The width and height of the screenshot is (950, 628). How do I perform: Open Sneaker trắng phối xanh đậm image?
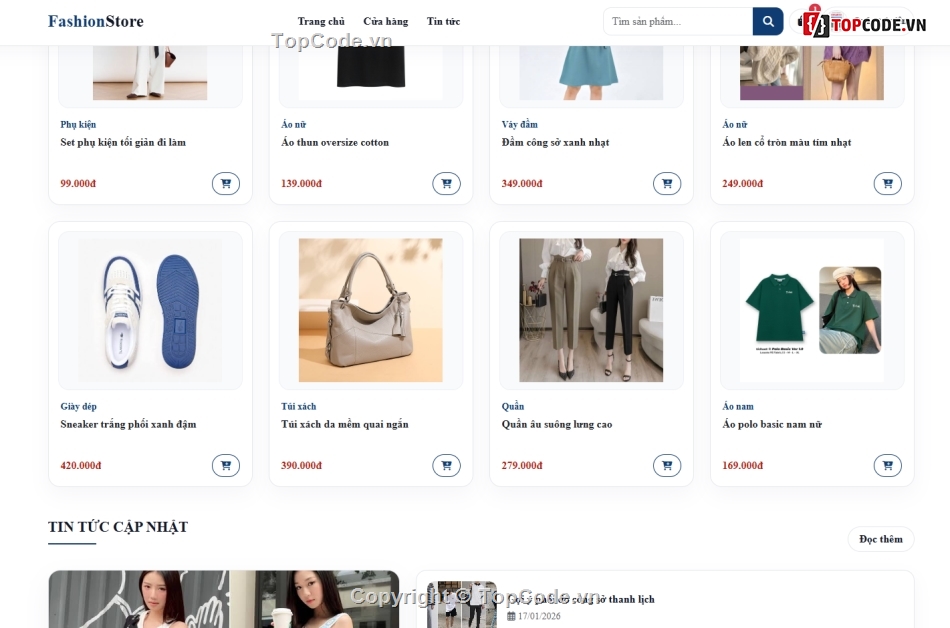(x=150, y=310)
